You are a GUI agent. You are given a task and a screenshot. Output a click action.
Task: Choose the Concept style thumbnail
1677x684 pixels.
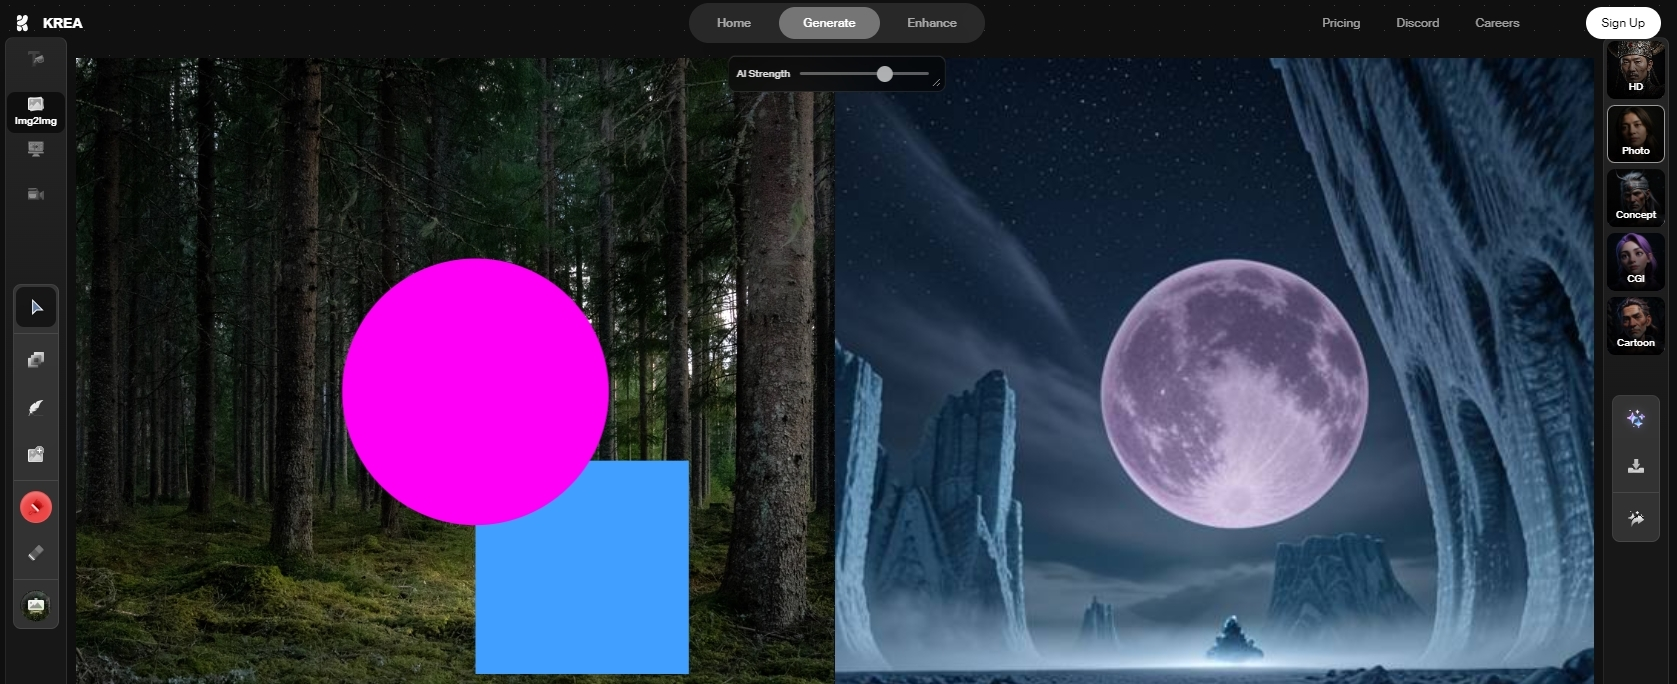click(x=1635, y=197)
